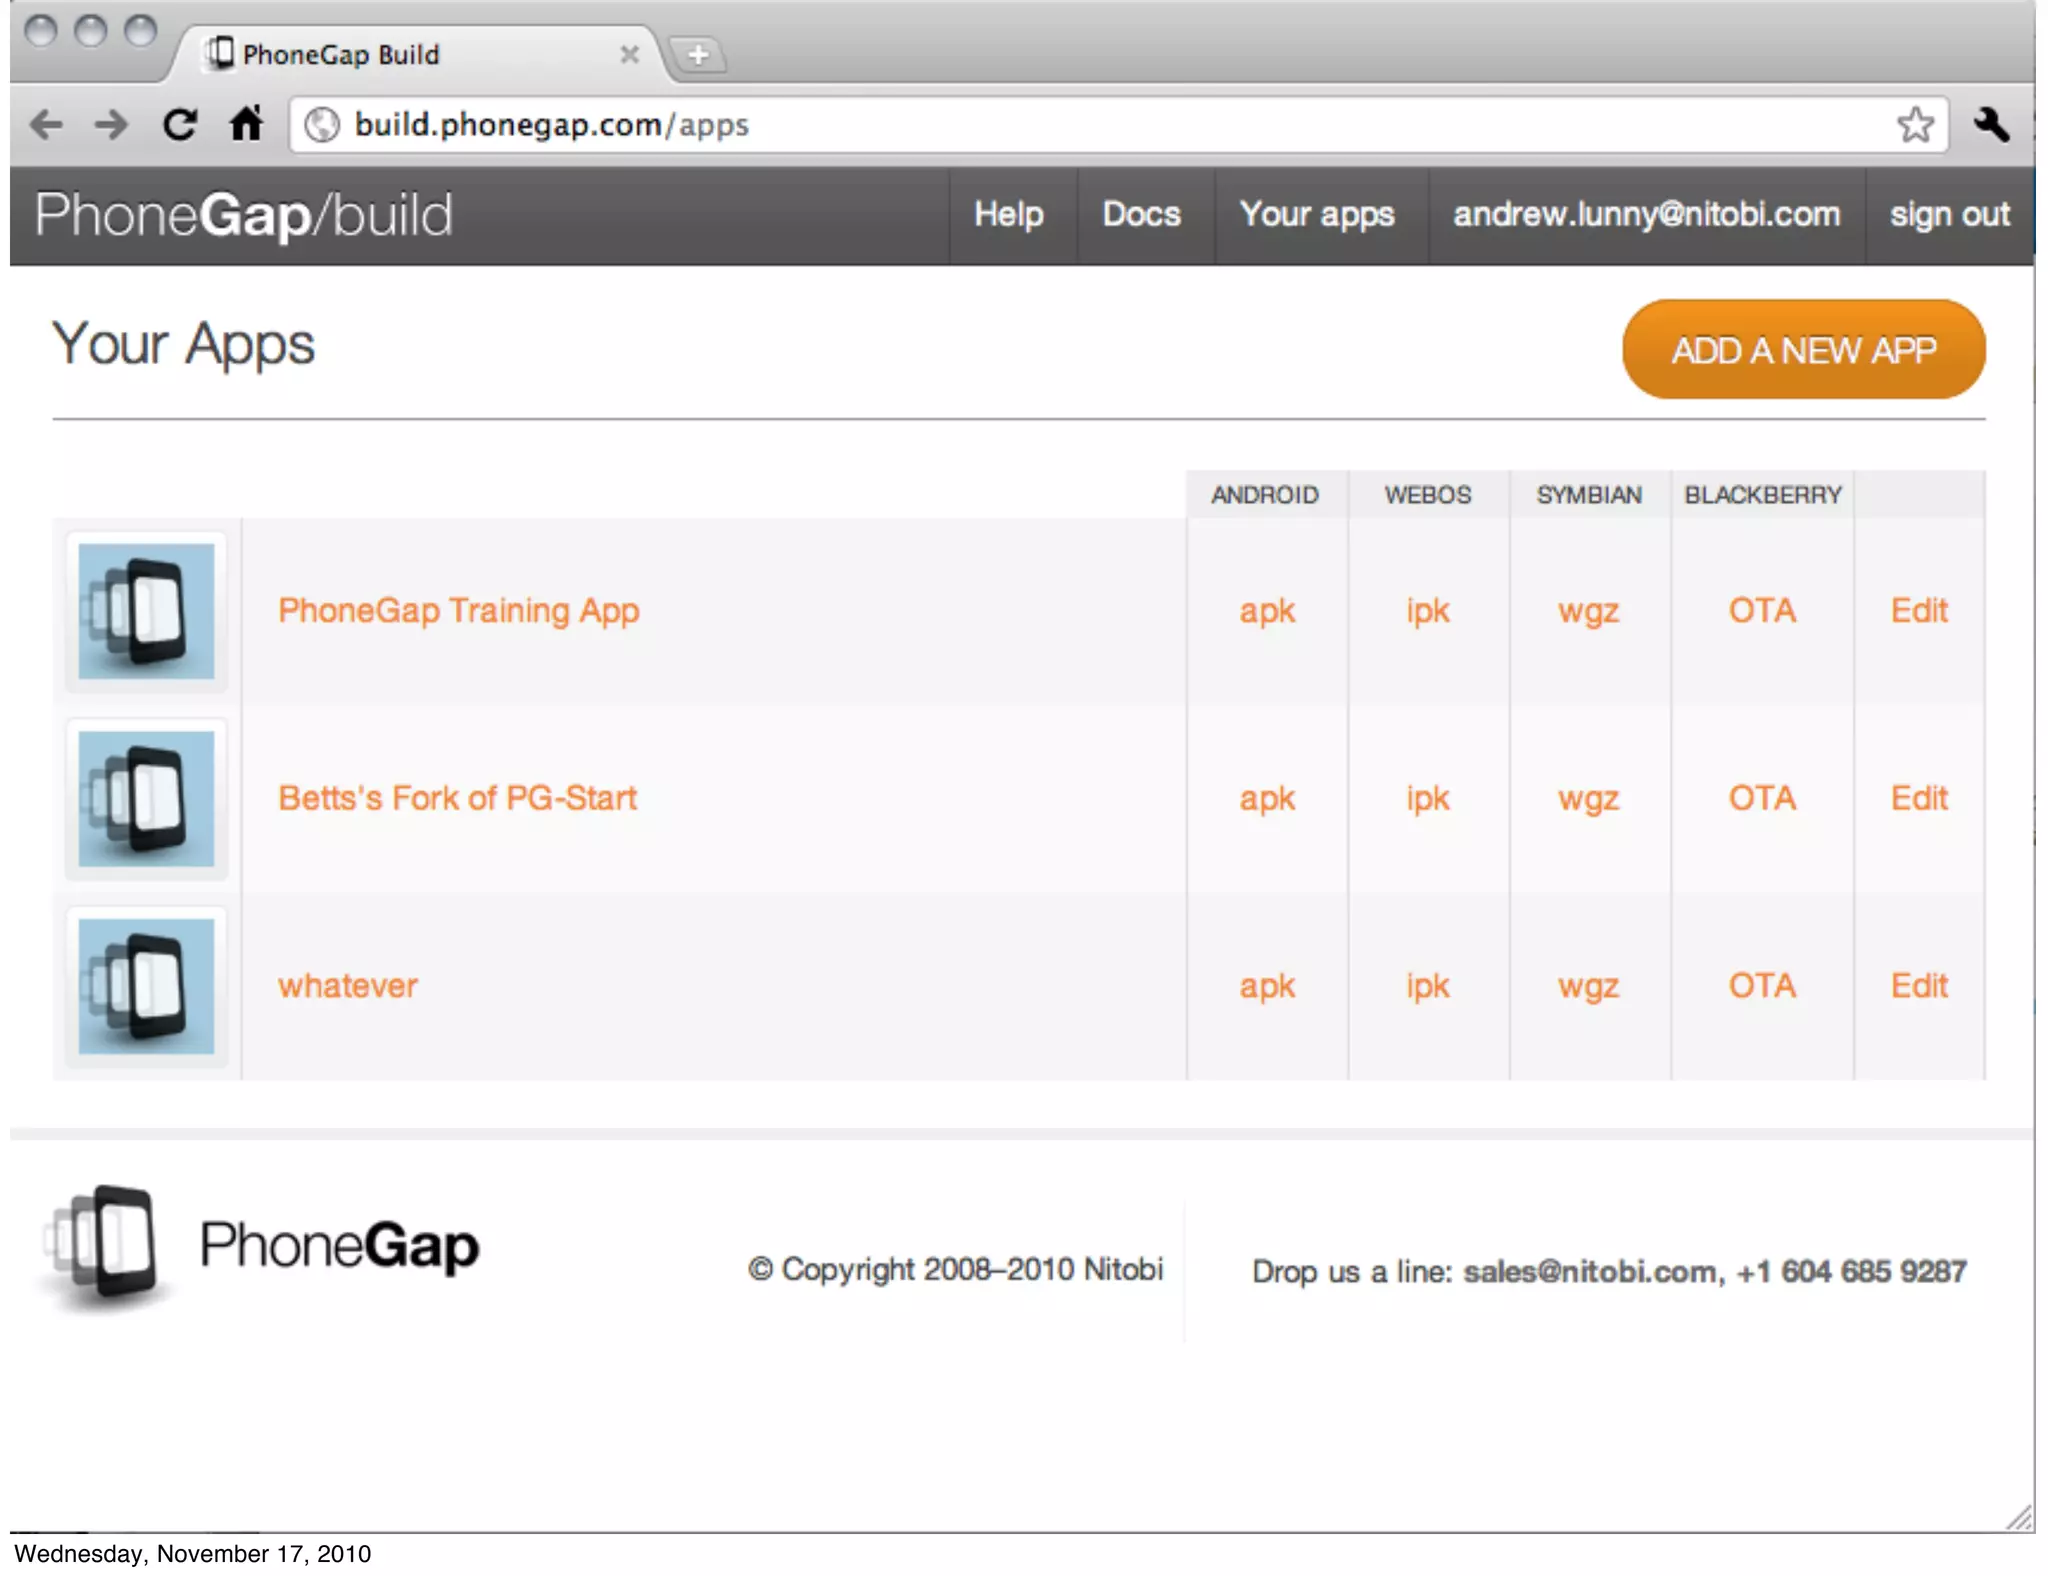
Task: Select Your apps in navigation
Action: 1316,214
